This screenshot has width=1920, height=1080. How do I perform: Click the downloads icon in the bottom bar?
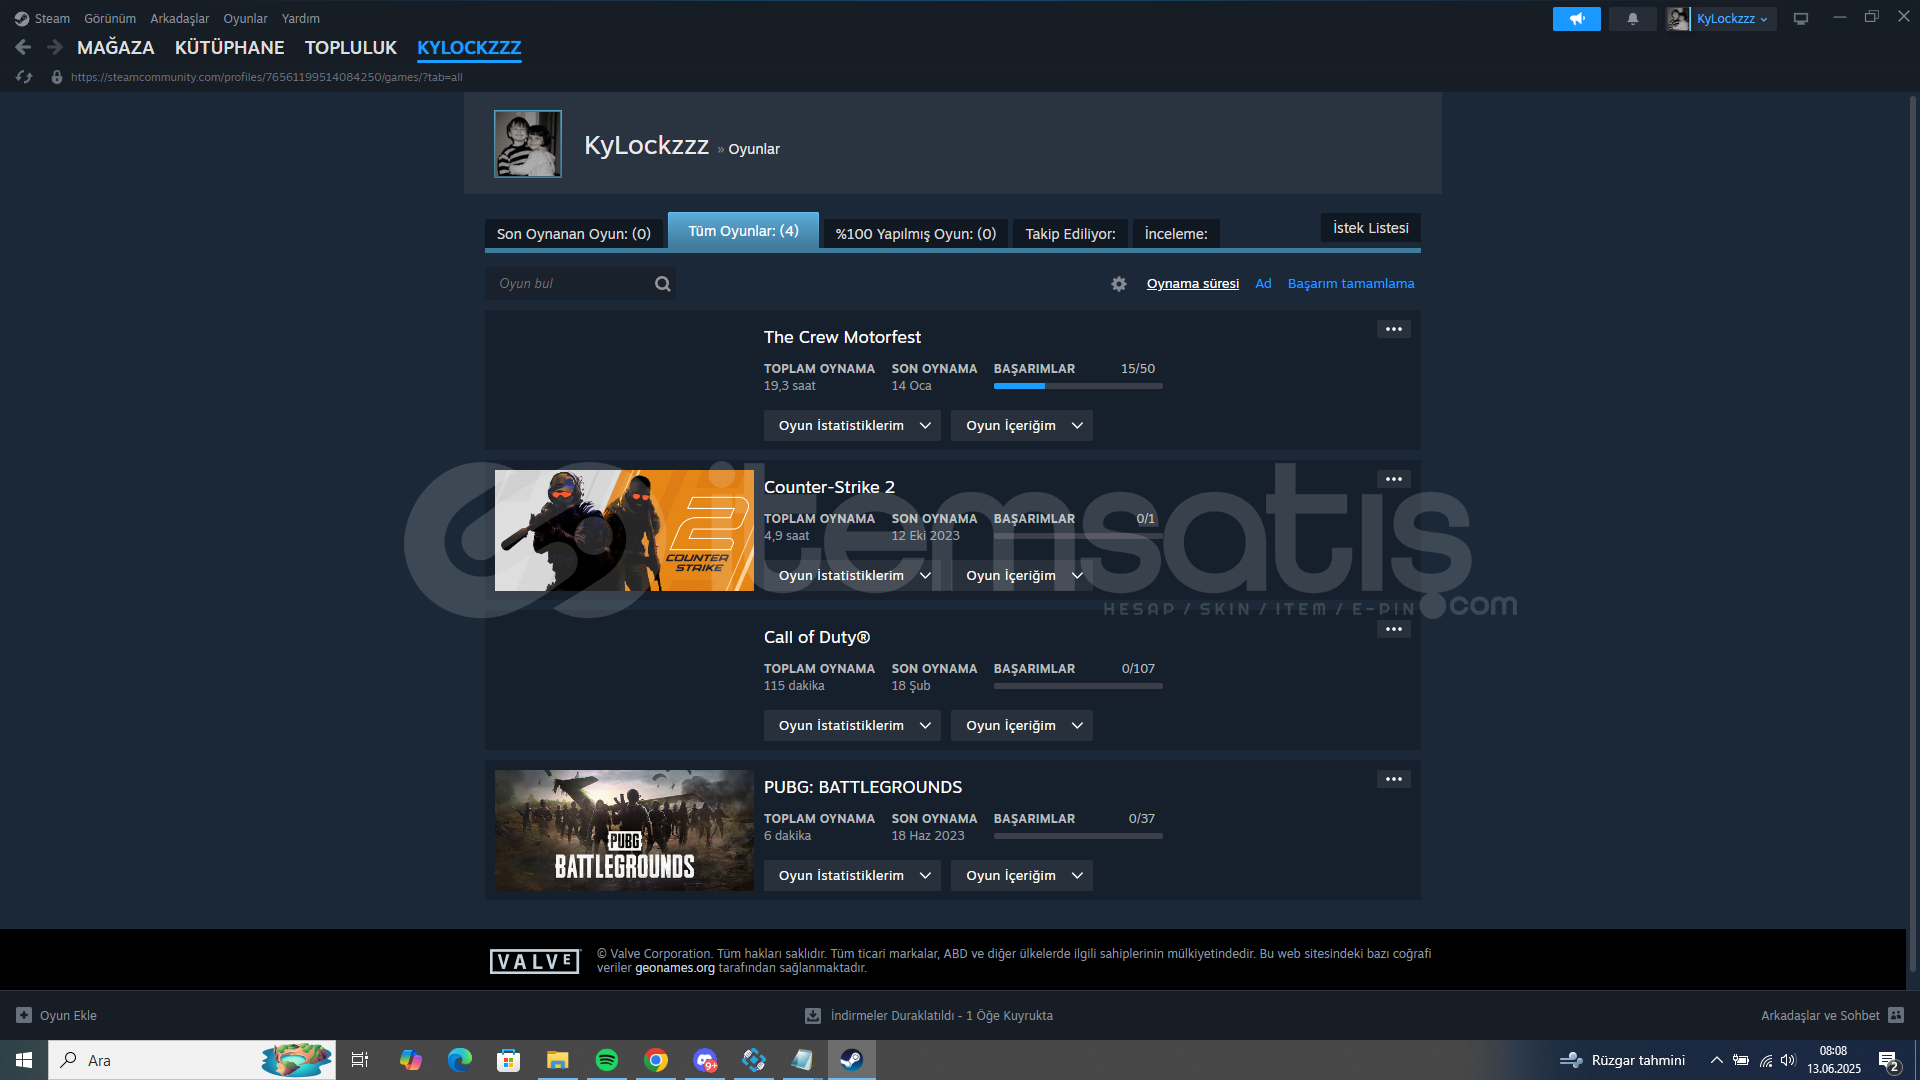(x=813, y=1016)
